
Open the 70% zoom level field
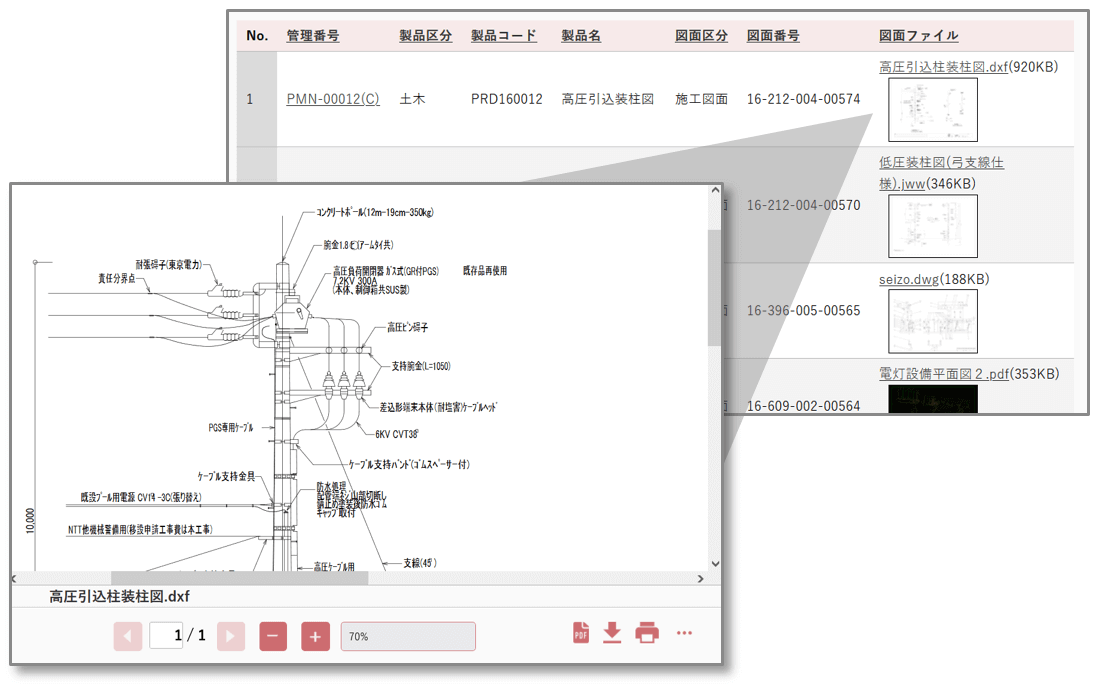408,637
